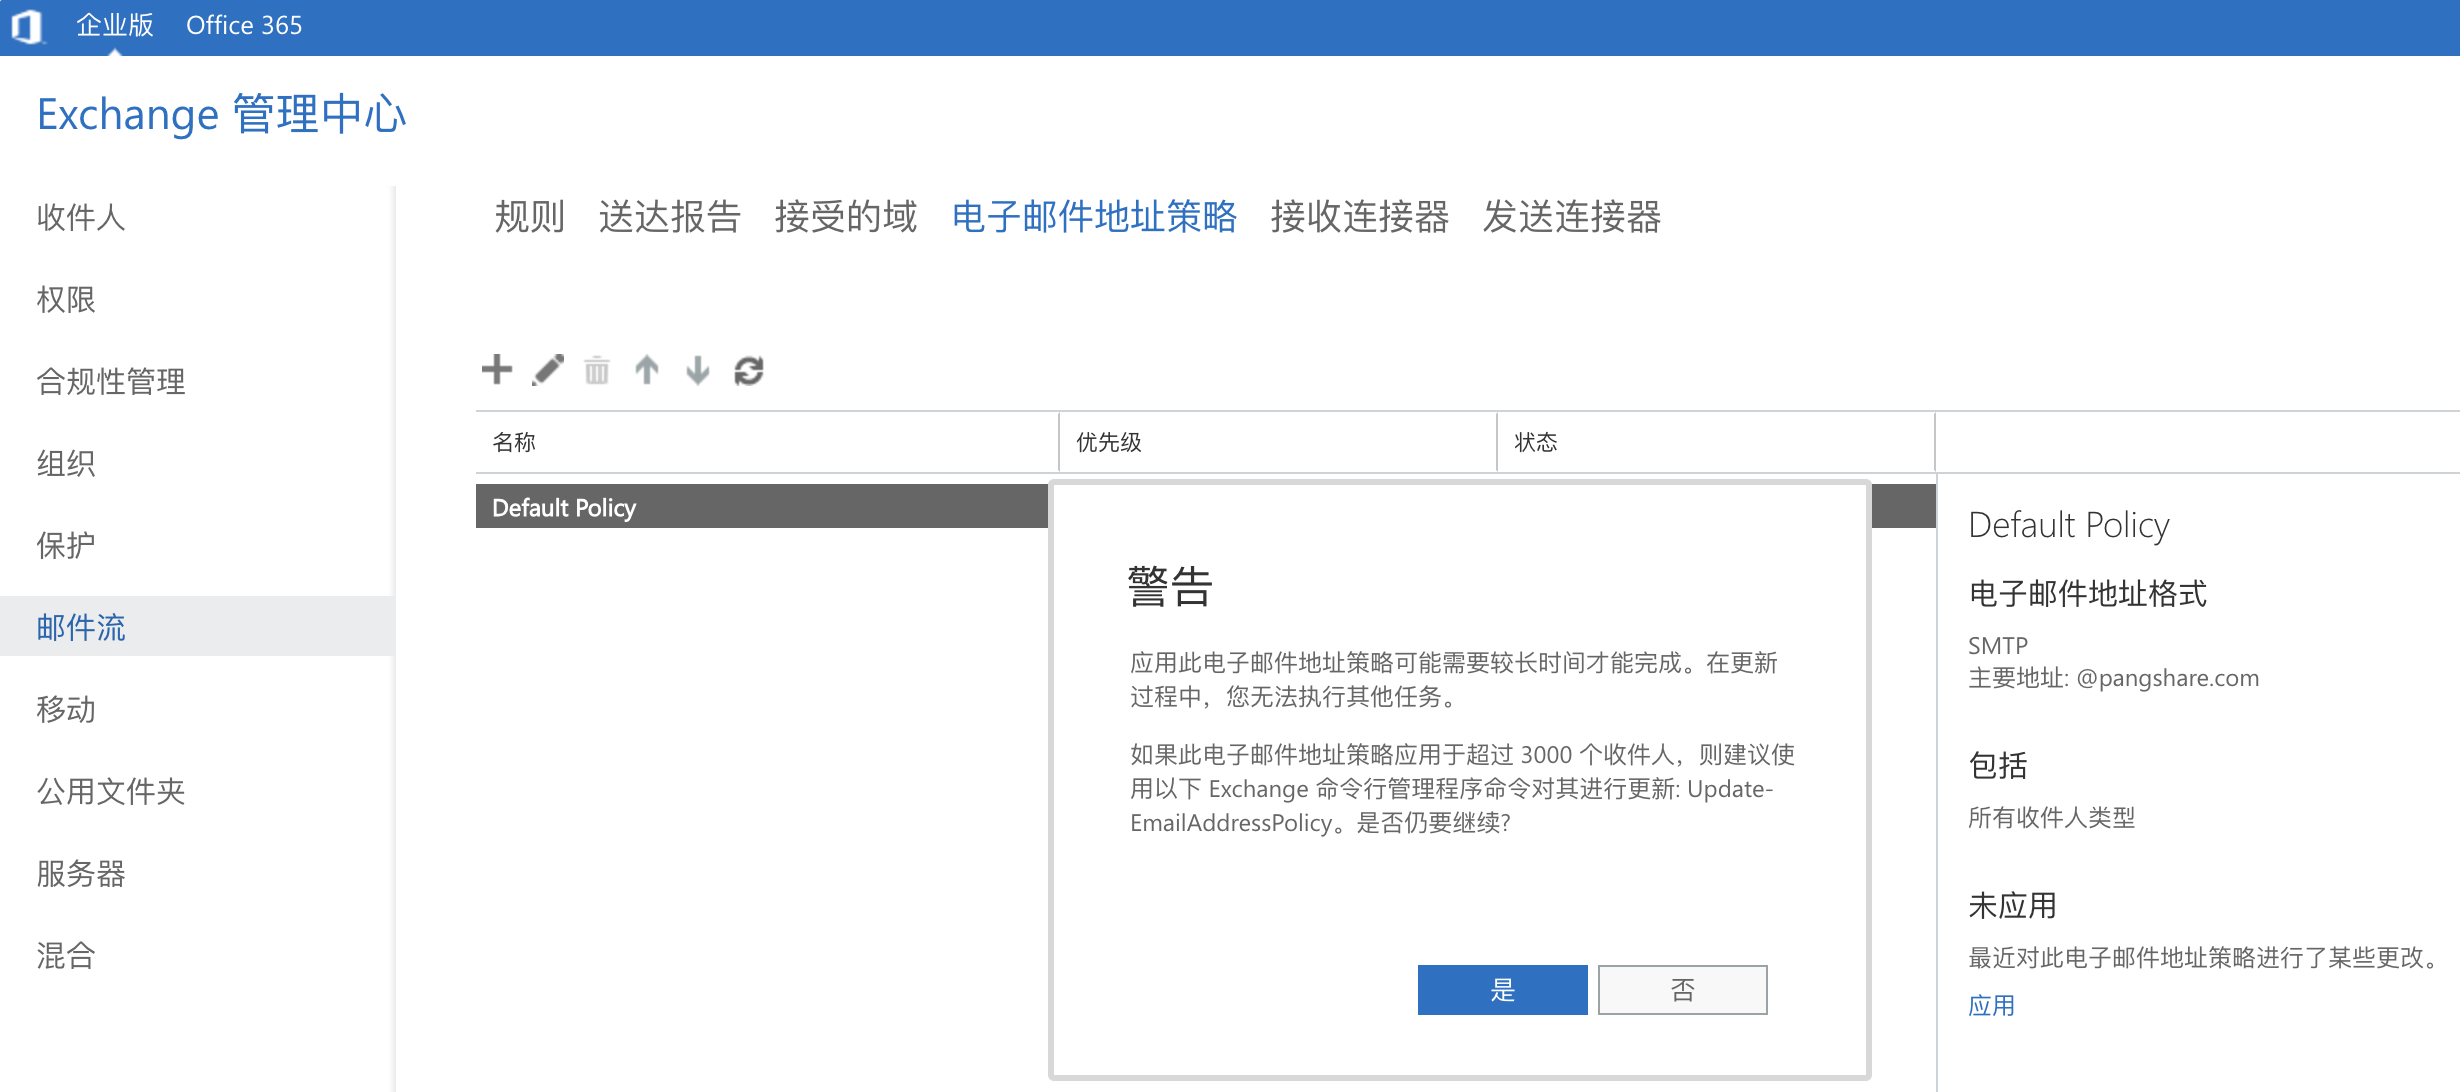Click the Office logo icon in header
The image size is (2460, 1092).
coord(27,26)
